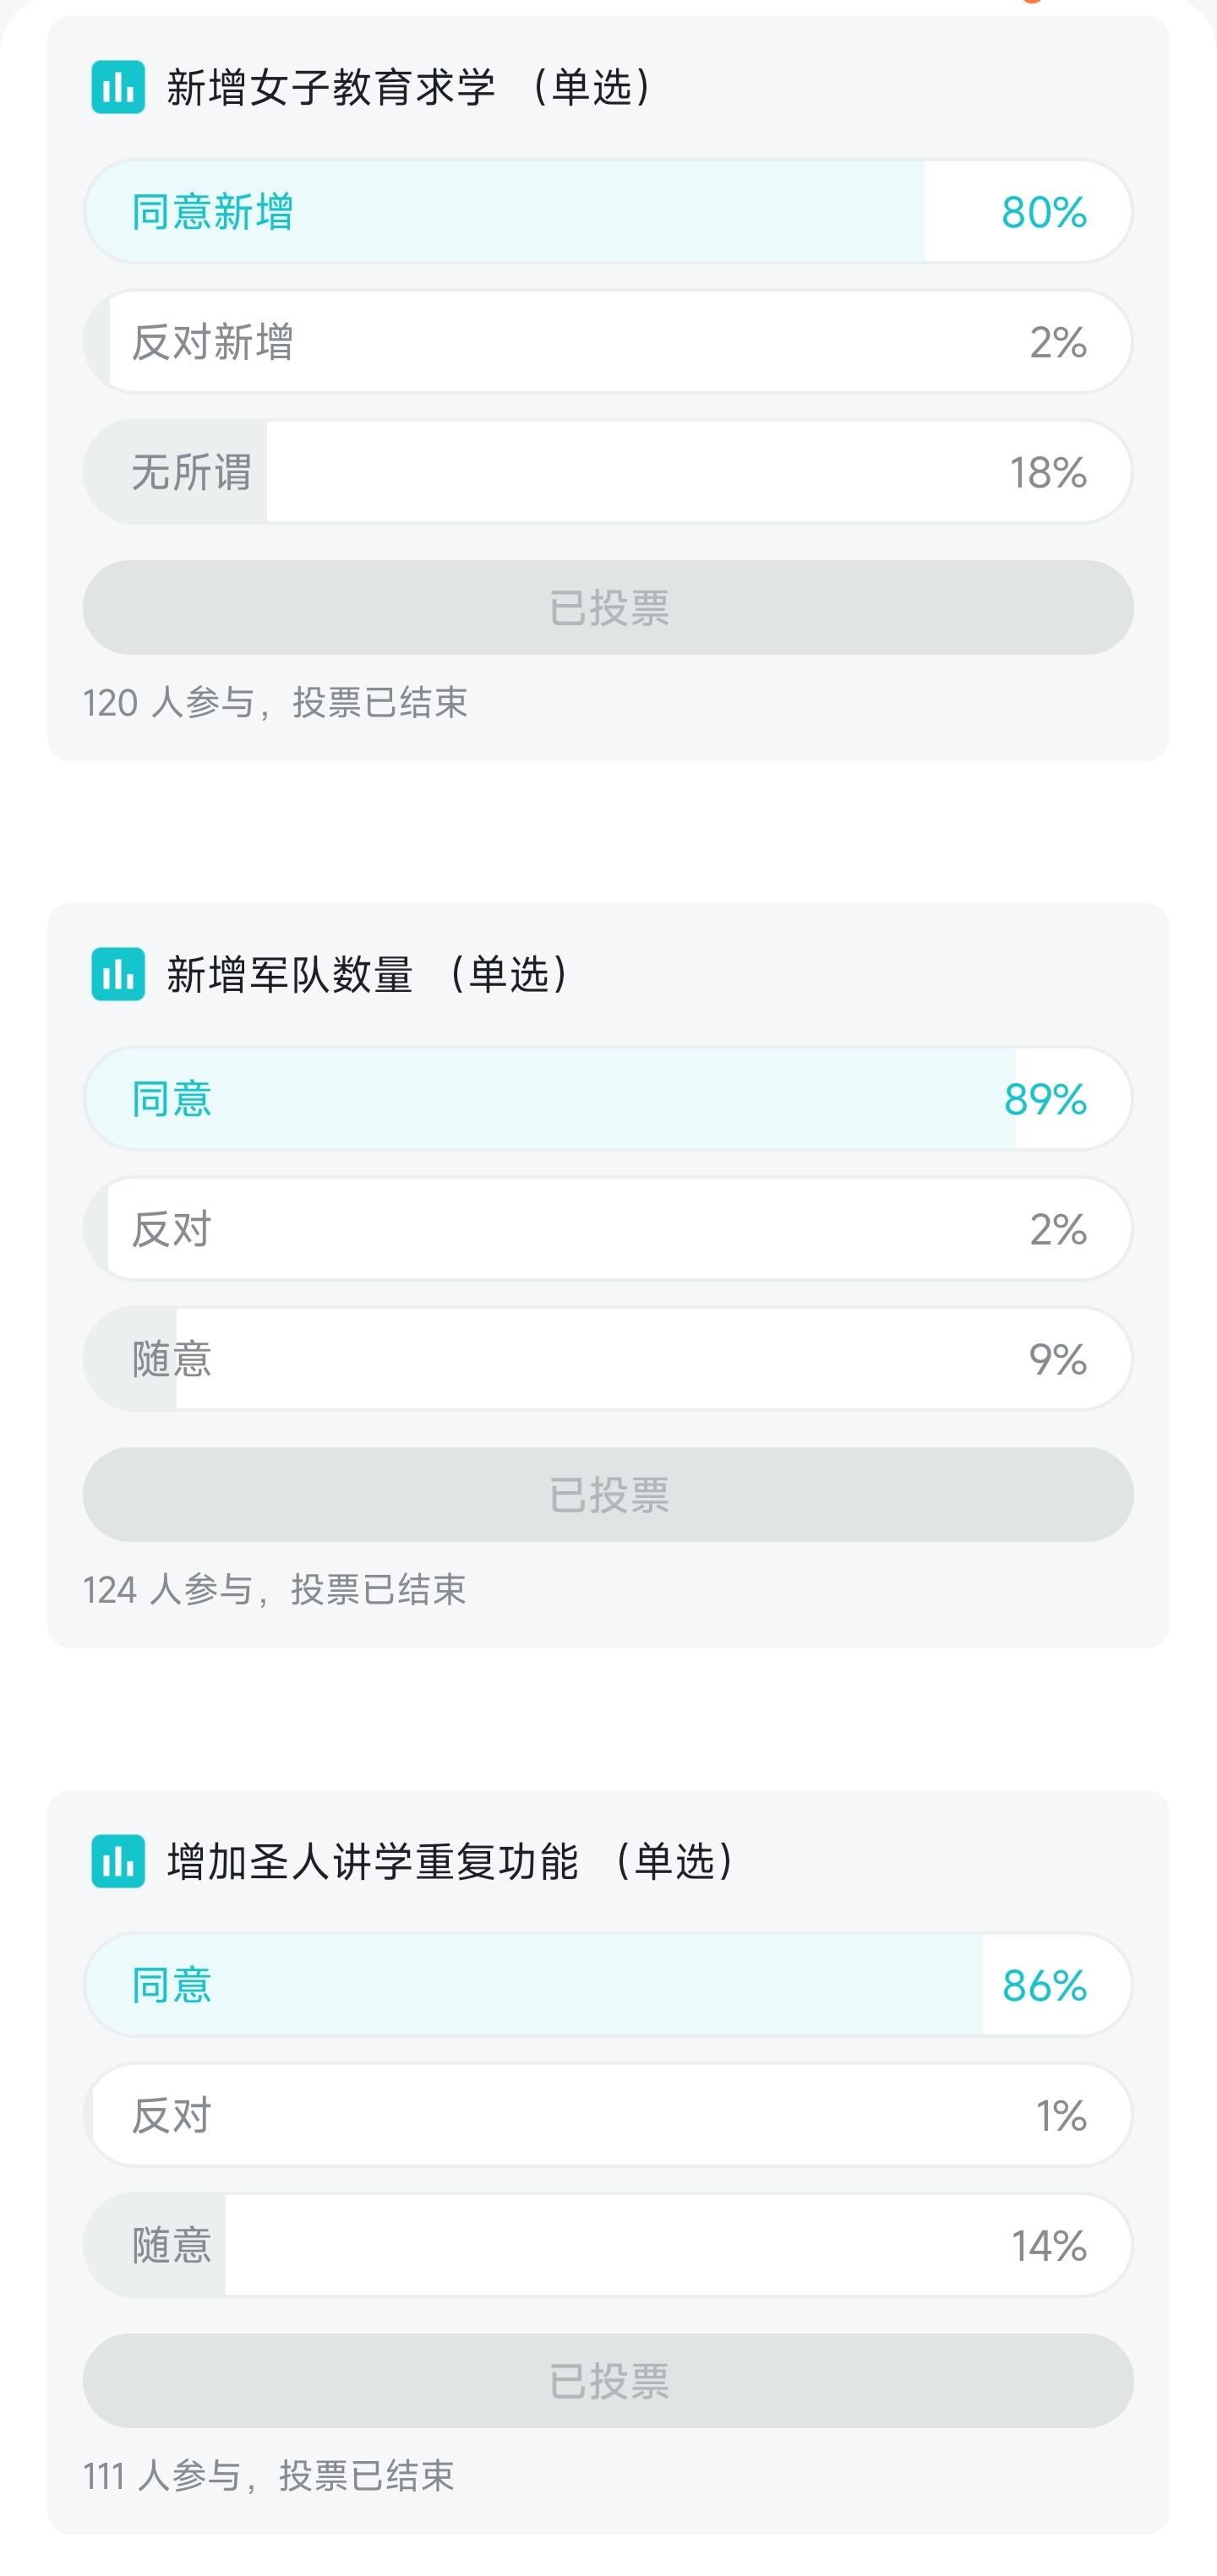Choose the 无所谓 option
Screen dimensions: 1217x2576
point(608,472)
